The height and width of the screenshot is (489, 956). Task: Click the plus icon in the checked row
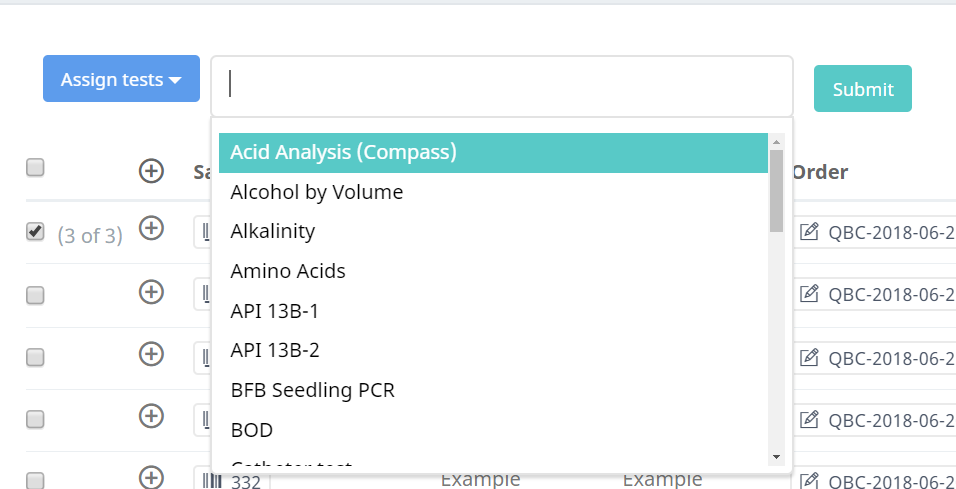click(x=151, y=229)
